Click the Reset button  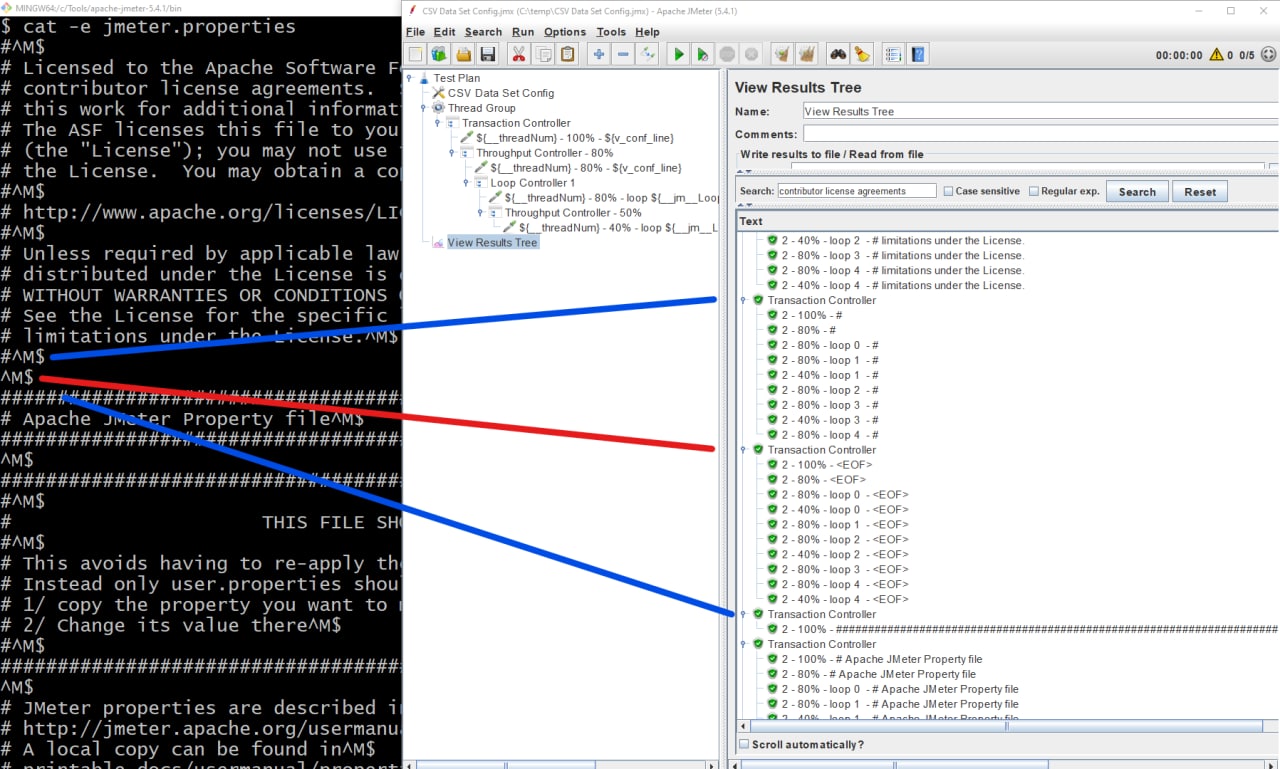(1200, 192)
